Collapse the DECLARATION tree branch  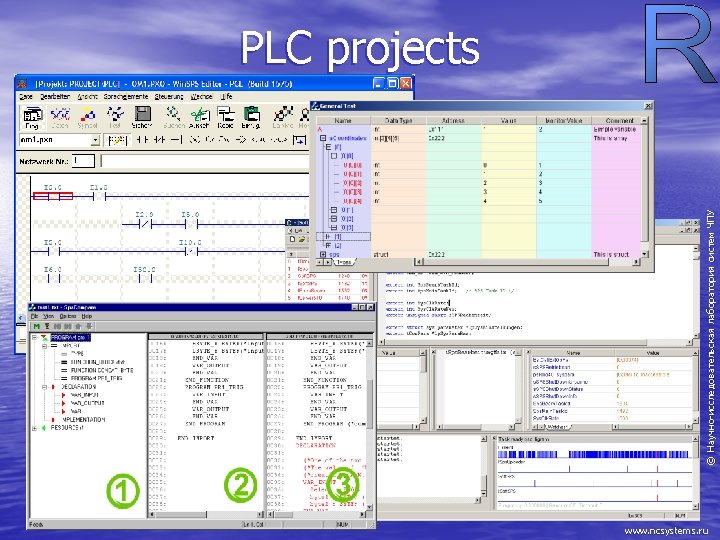click(x=45, y=387)
